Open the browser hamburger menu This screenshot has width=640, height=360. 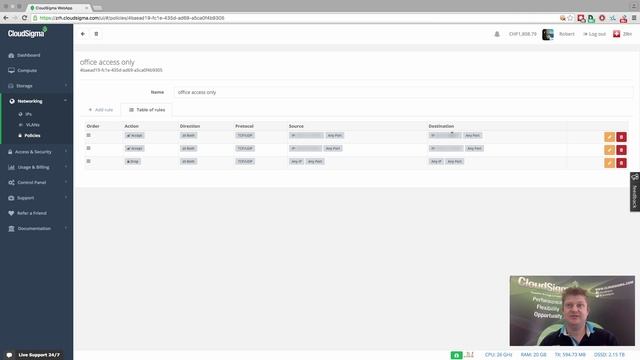tap(634, 18)
